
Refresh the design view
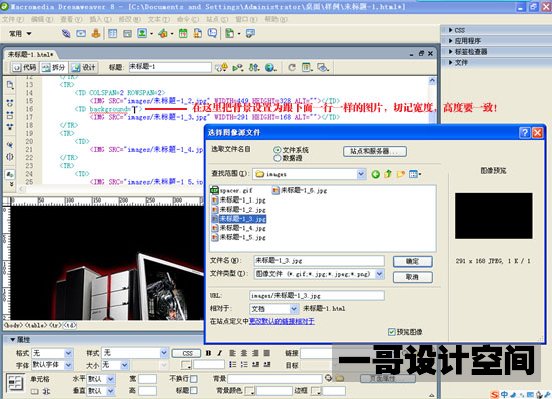click(292, 67)
